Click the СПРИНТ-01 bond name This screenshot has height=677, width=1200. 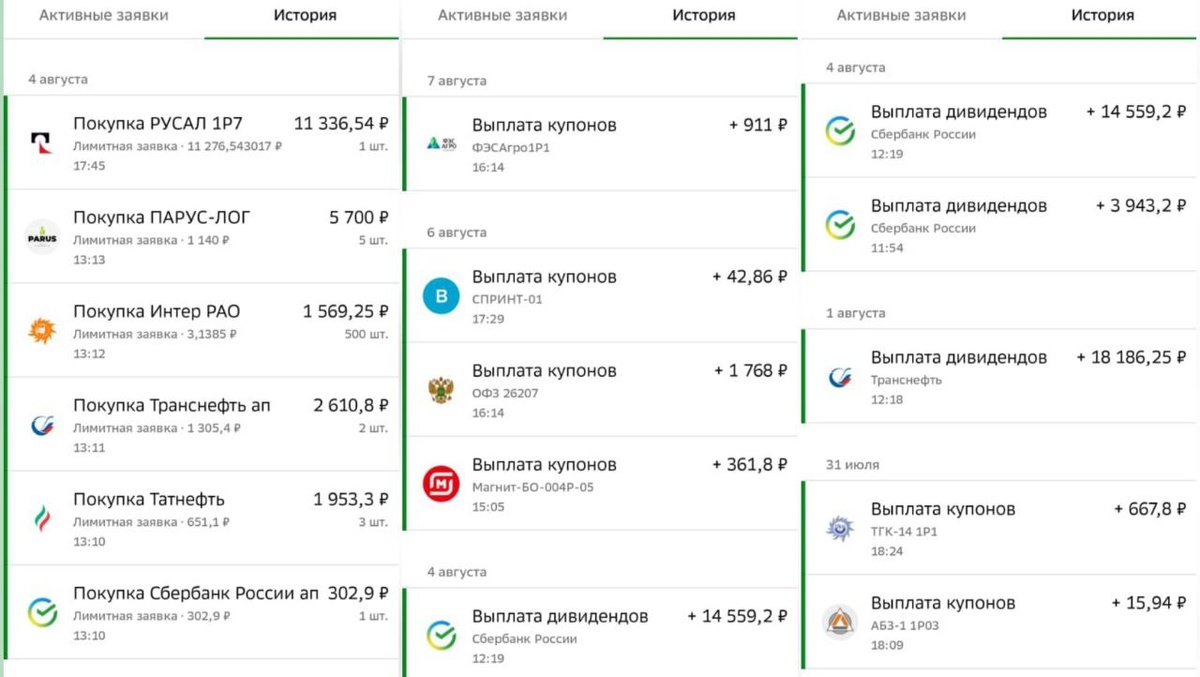pyautogui.click(x=507, y=299)
